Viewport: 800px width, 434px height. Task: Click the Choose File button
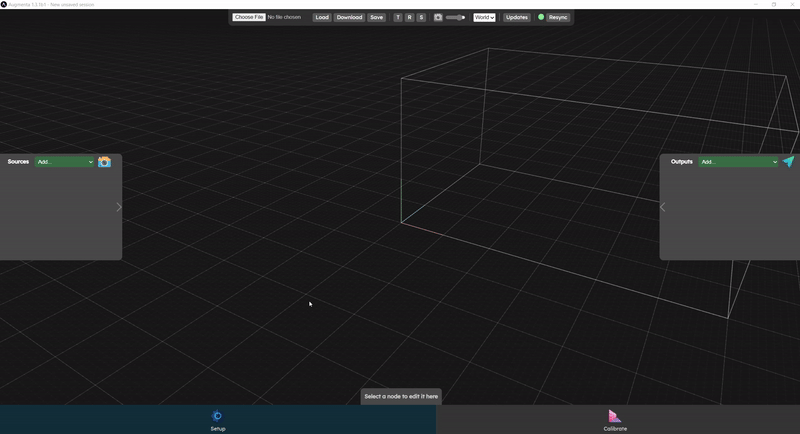click(x=249, y=17)
